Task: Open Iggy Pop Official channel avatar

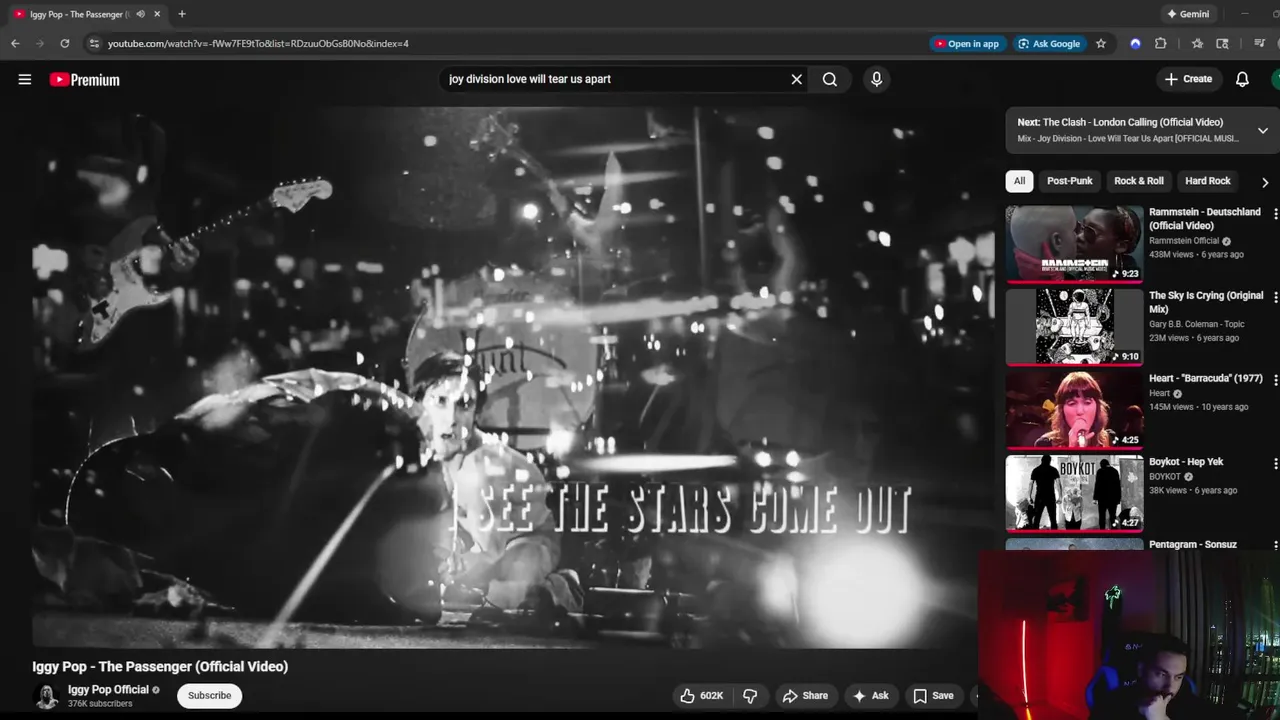Action: pyautogui.click(x=47, y=696)
